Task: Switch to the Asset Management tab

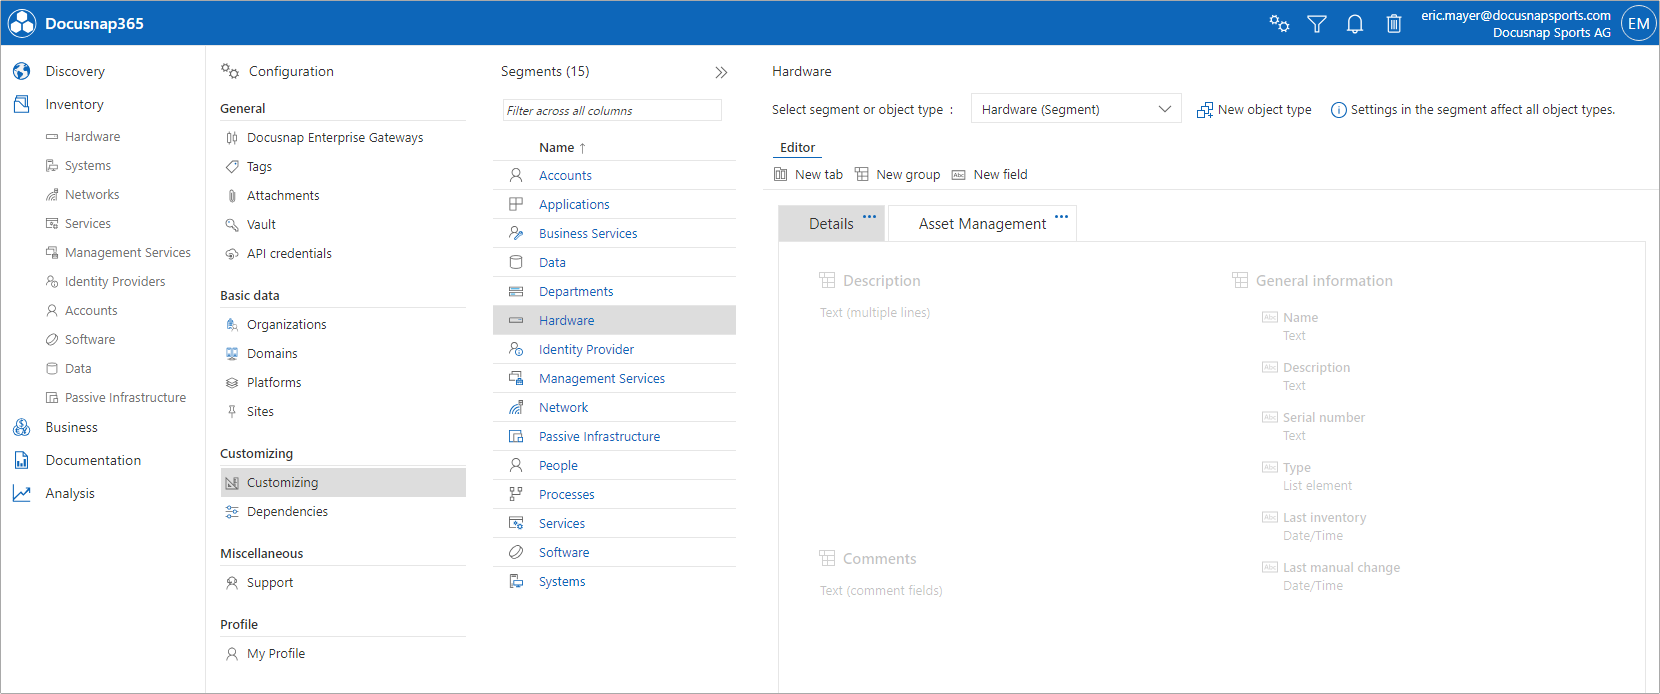Action: [982, 224]
